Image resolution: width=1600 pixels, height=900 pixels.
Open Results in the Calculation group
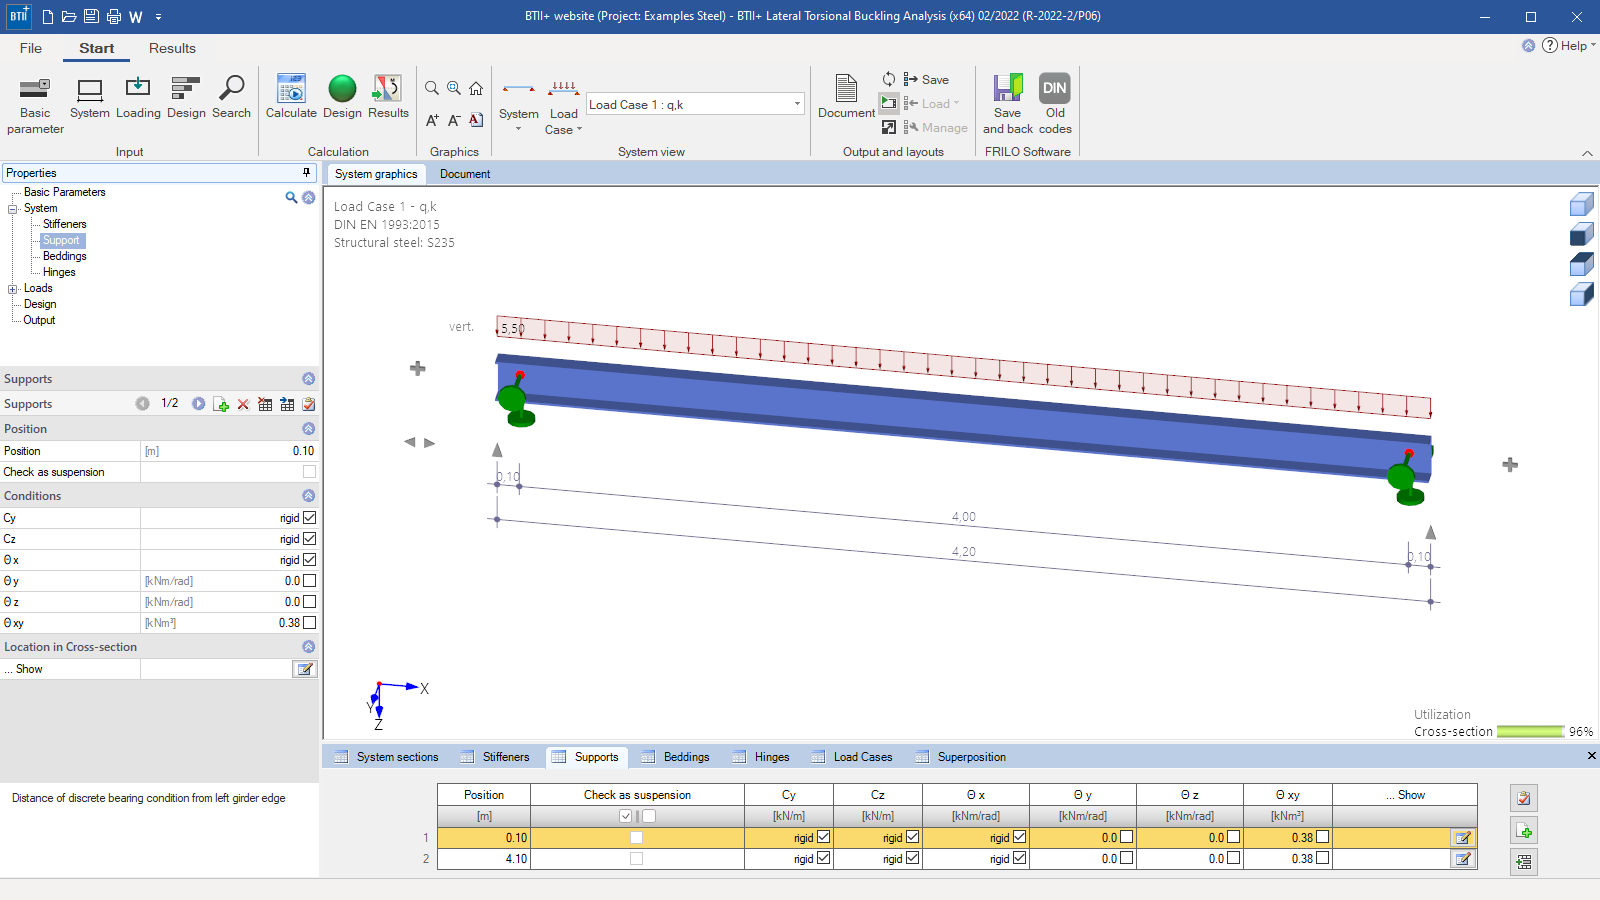pyautogui.click(x=388, y=98)
